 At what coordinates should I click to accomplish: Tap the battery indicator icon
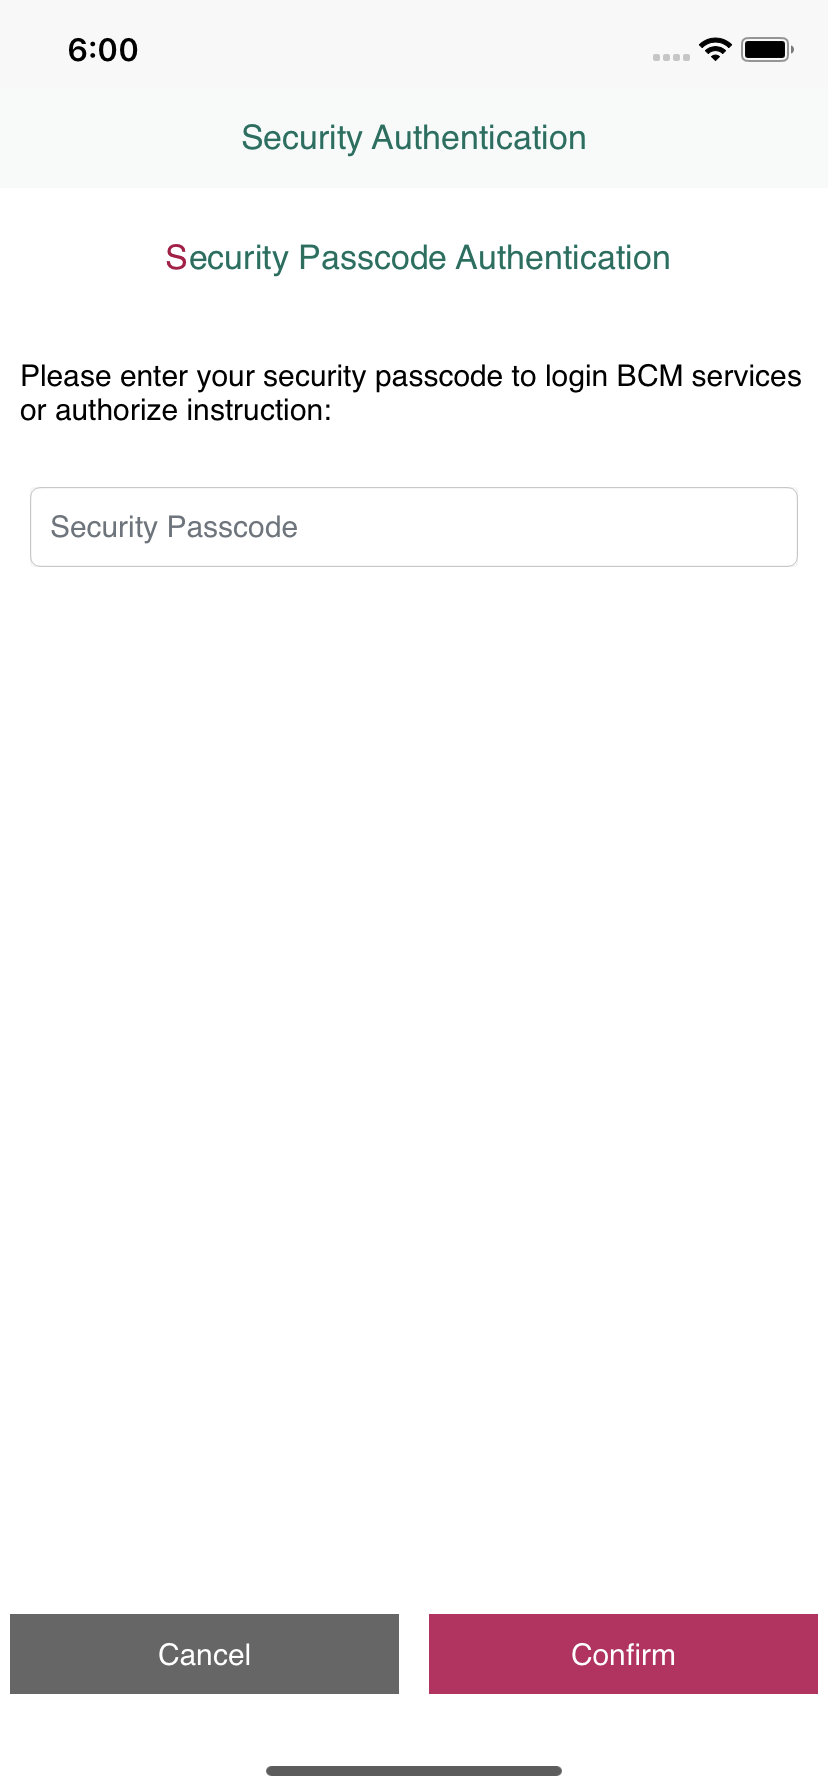pyautogui.click(x=767, y=49)
